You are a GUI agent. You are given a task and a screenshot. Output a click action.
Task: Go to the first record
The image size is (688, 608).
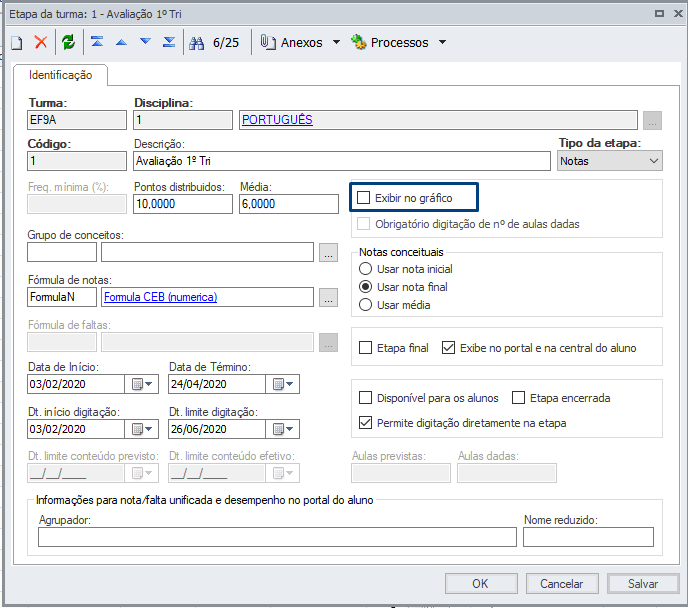97,43
